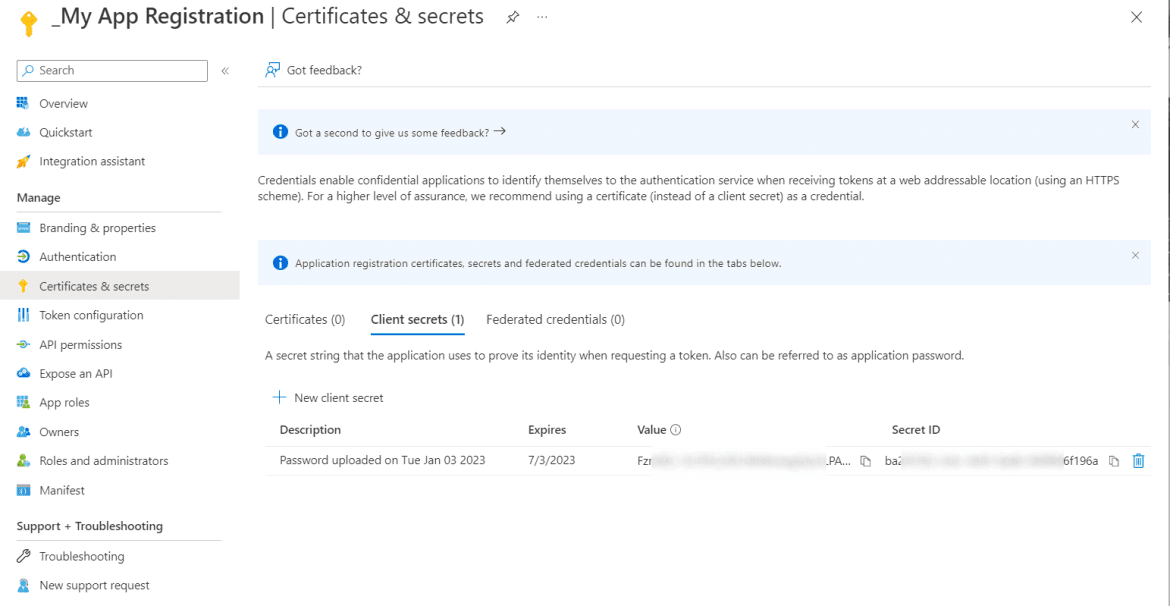Follow the feedback banner arrow link
This screenshot has width=1170, height=606.
click(500, 131)
